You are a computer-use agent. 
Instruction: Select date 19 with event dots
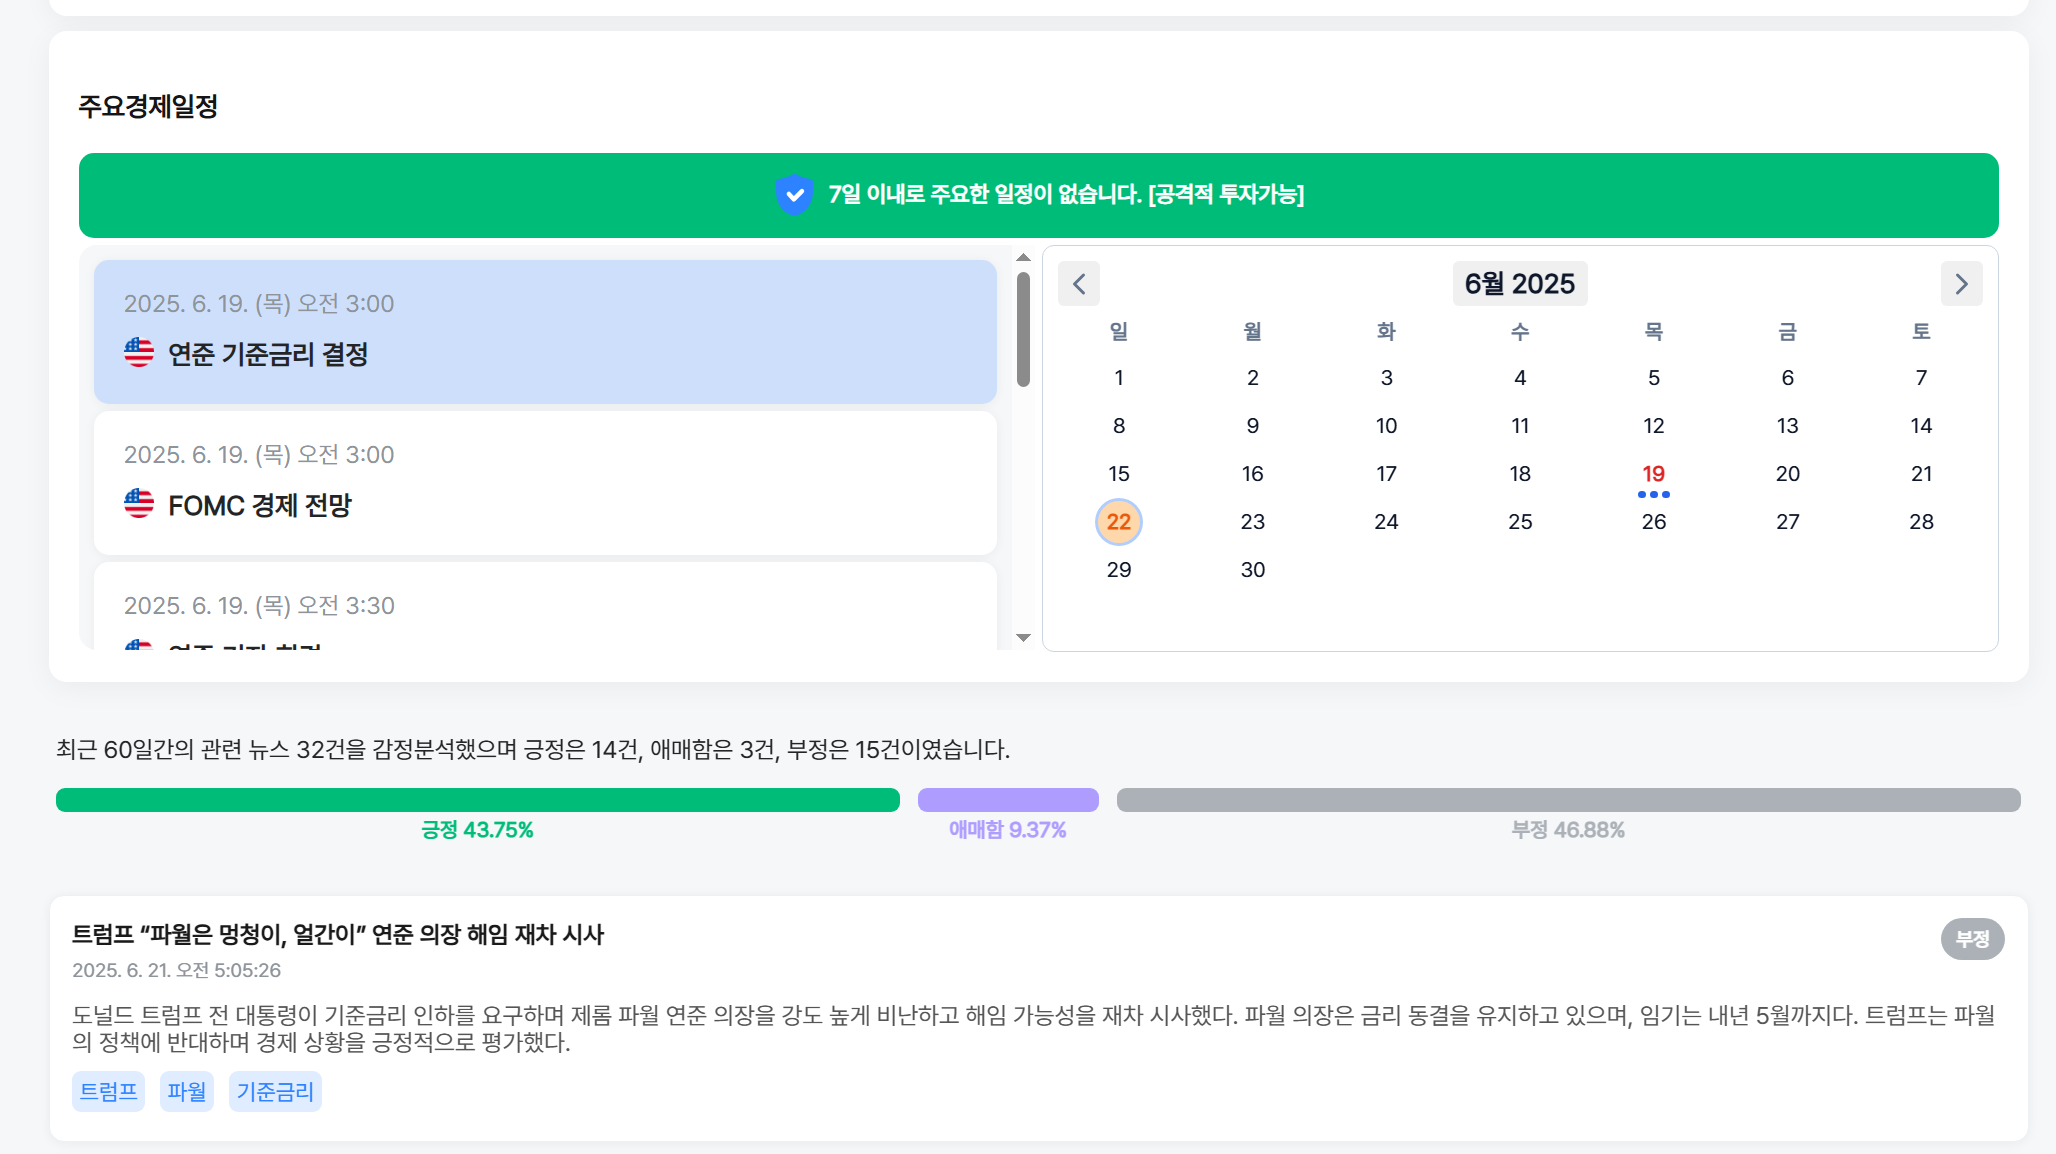1653,475
